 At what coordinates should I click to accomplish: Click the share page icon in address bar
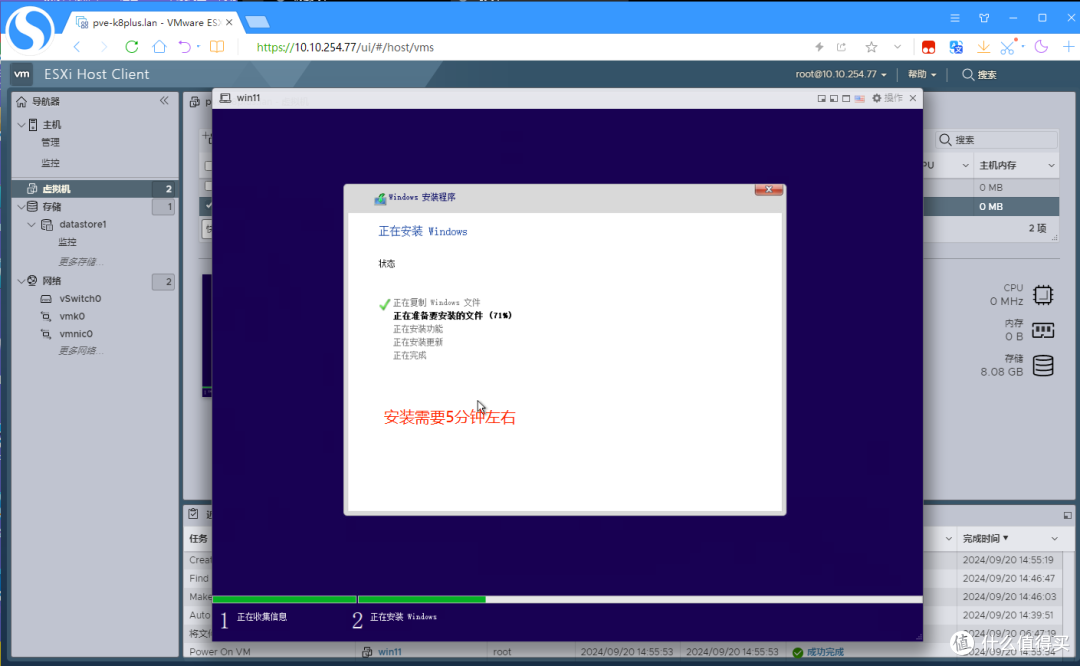coord(842,47)
